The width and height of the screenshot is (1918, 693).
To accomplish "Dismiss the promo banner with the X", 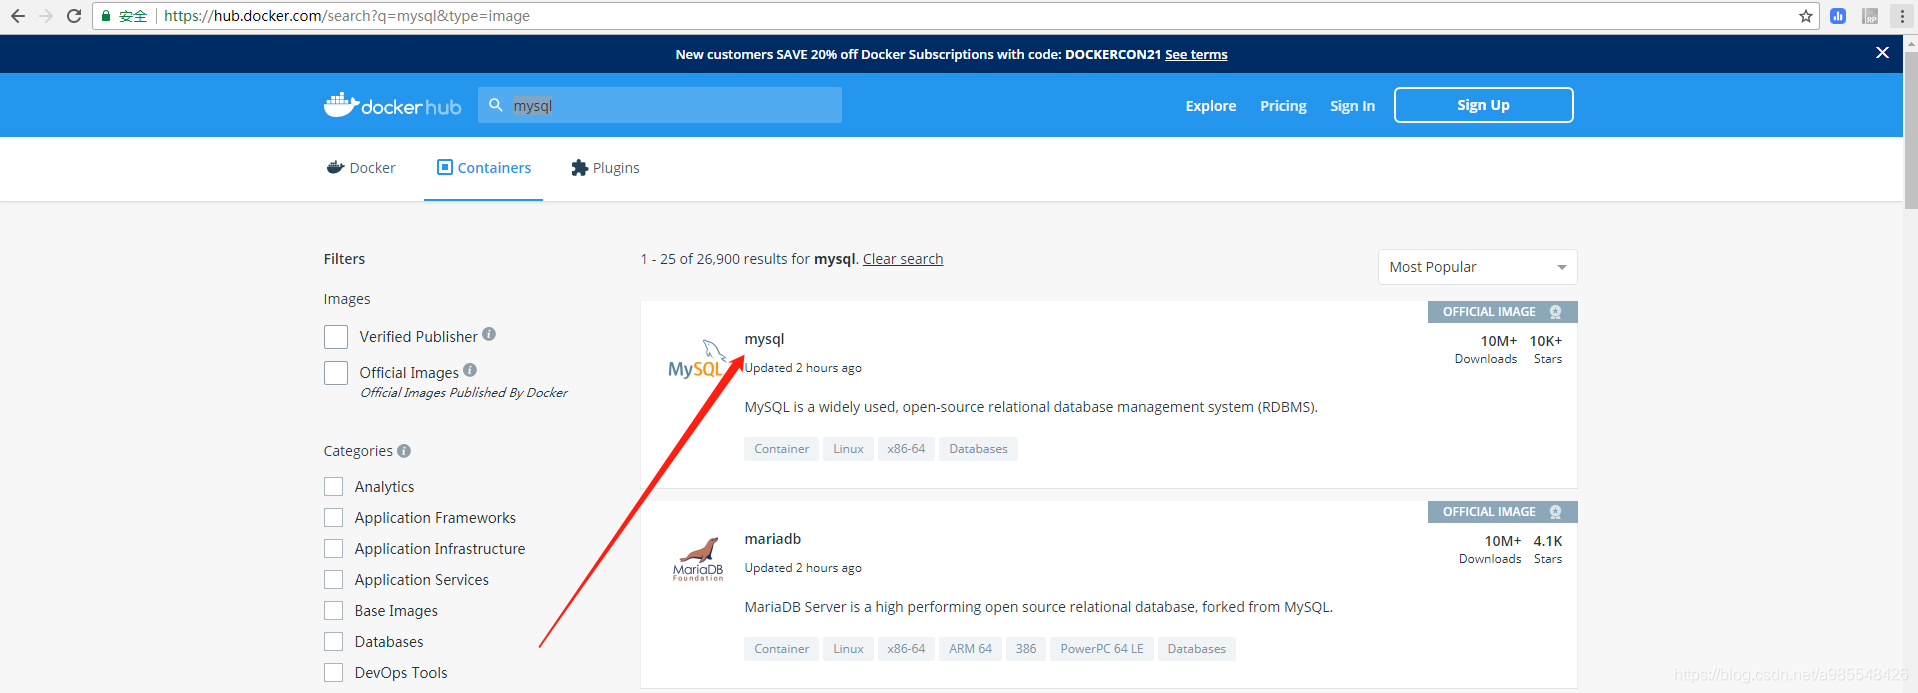I will coord(1882,53).
